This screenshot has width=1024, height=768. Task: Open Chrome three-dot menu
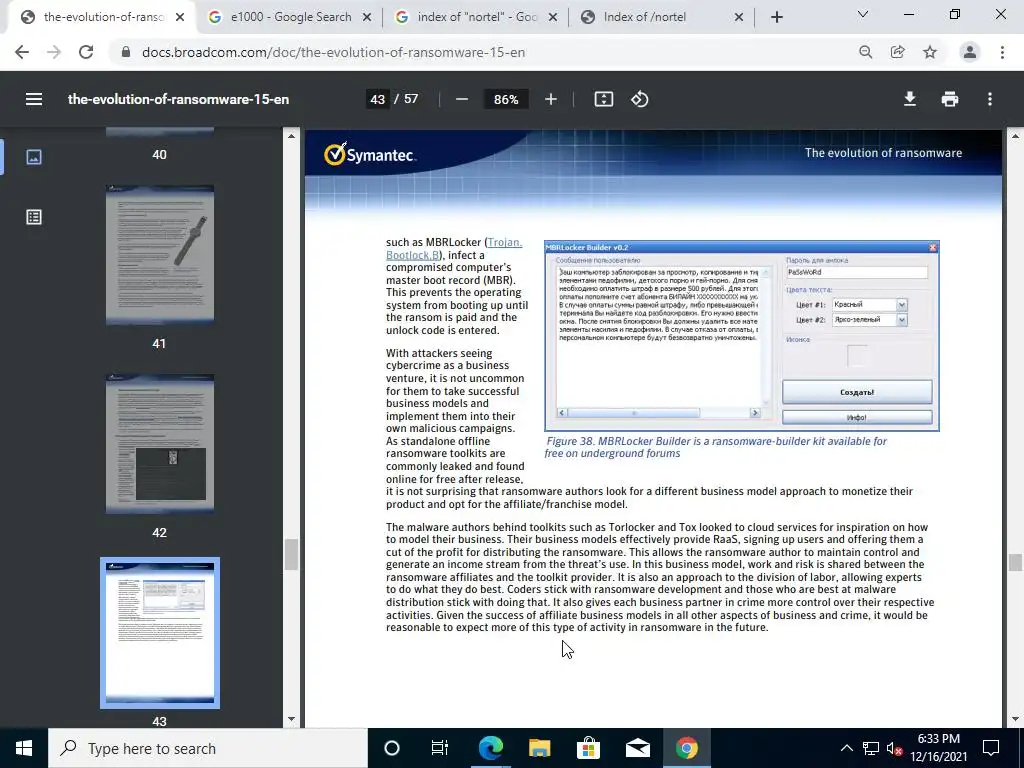[x=1002, y=52]
